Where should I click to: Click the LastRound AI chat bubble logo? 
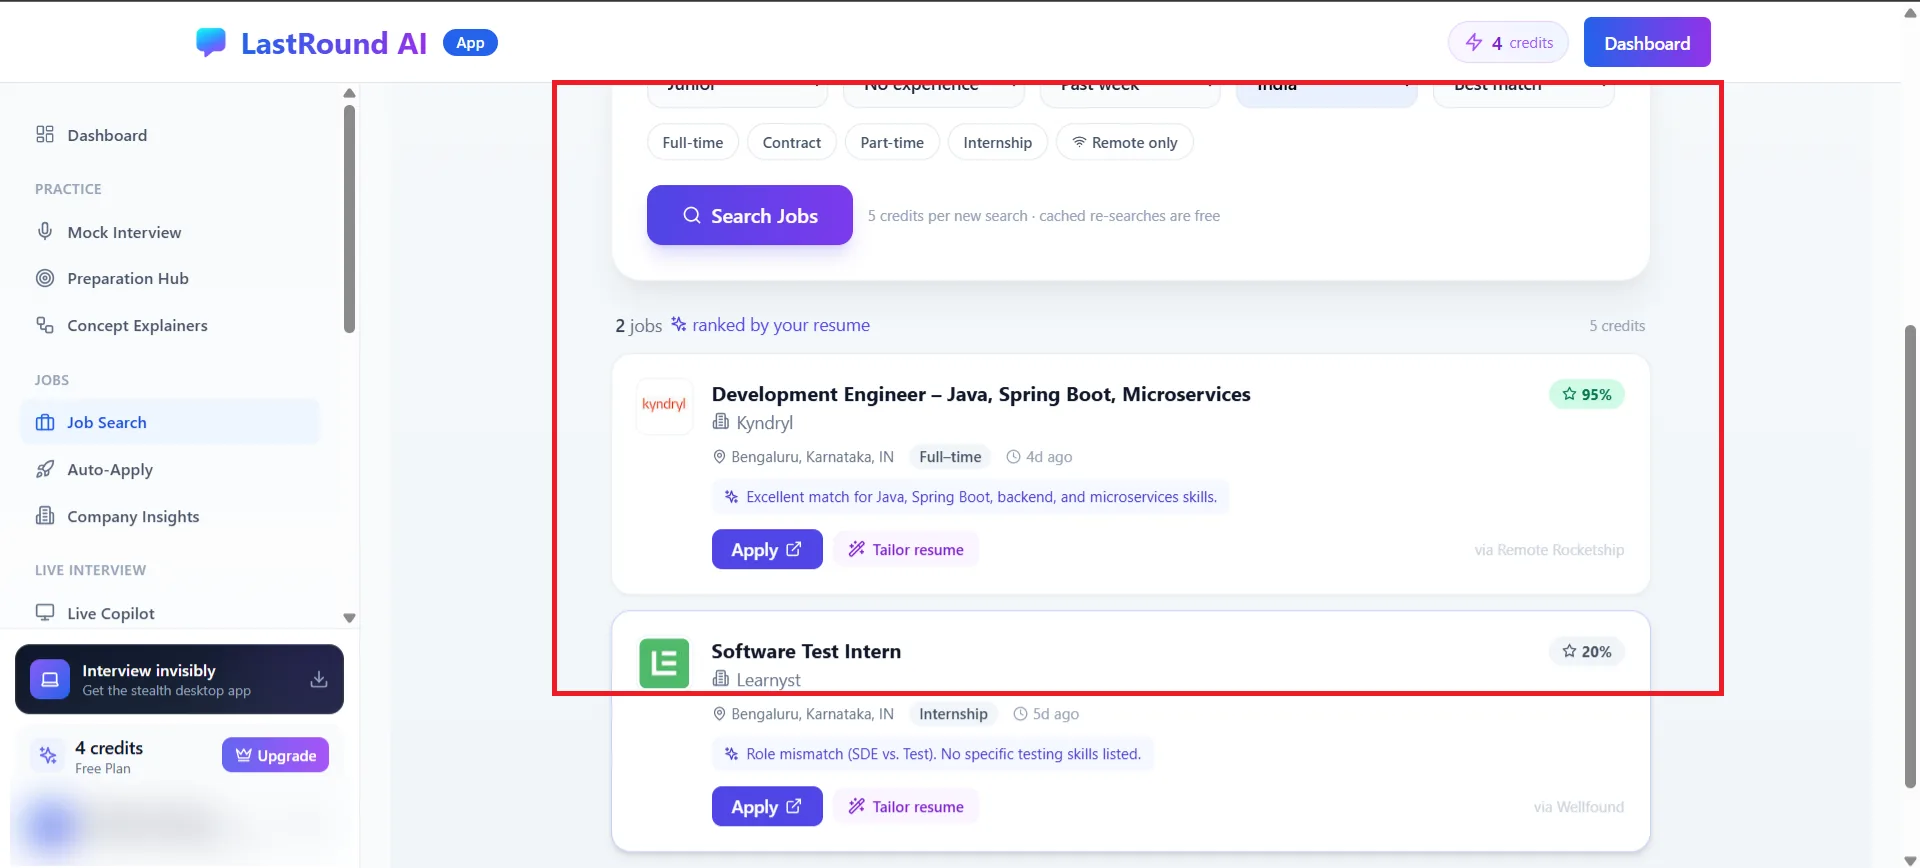point(211,42)
